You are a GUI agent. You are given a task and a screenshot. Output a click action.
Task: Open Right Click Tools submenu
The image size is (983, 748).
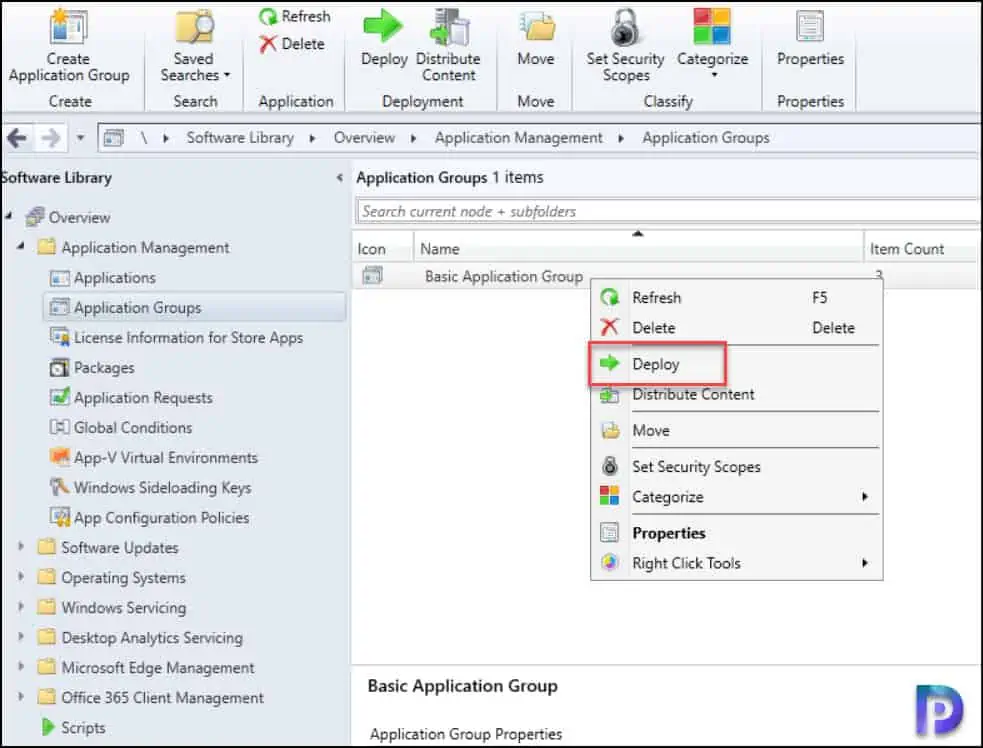point(737,563)
